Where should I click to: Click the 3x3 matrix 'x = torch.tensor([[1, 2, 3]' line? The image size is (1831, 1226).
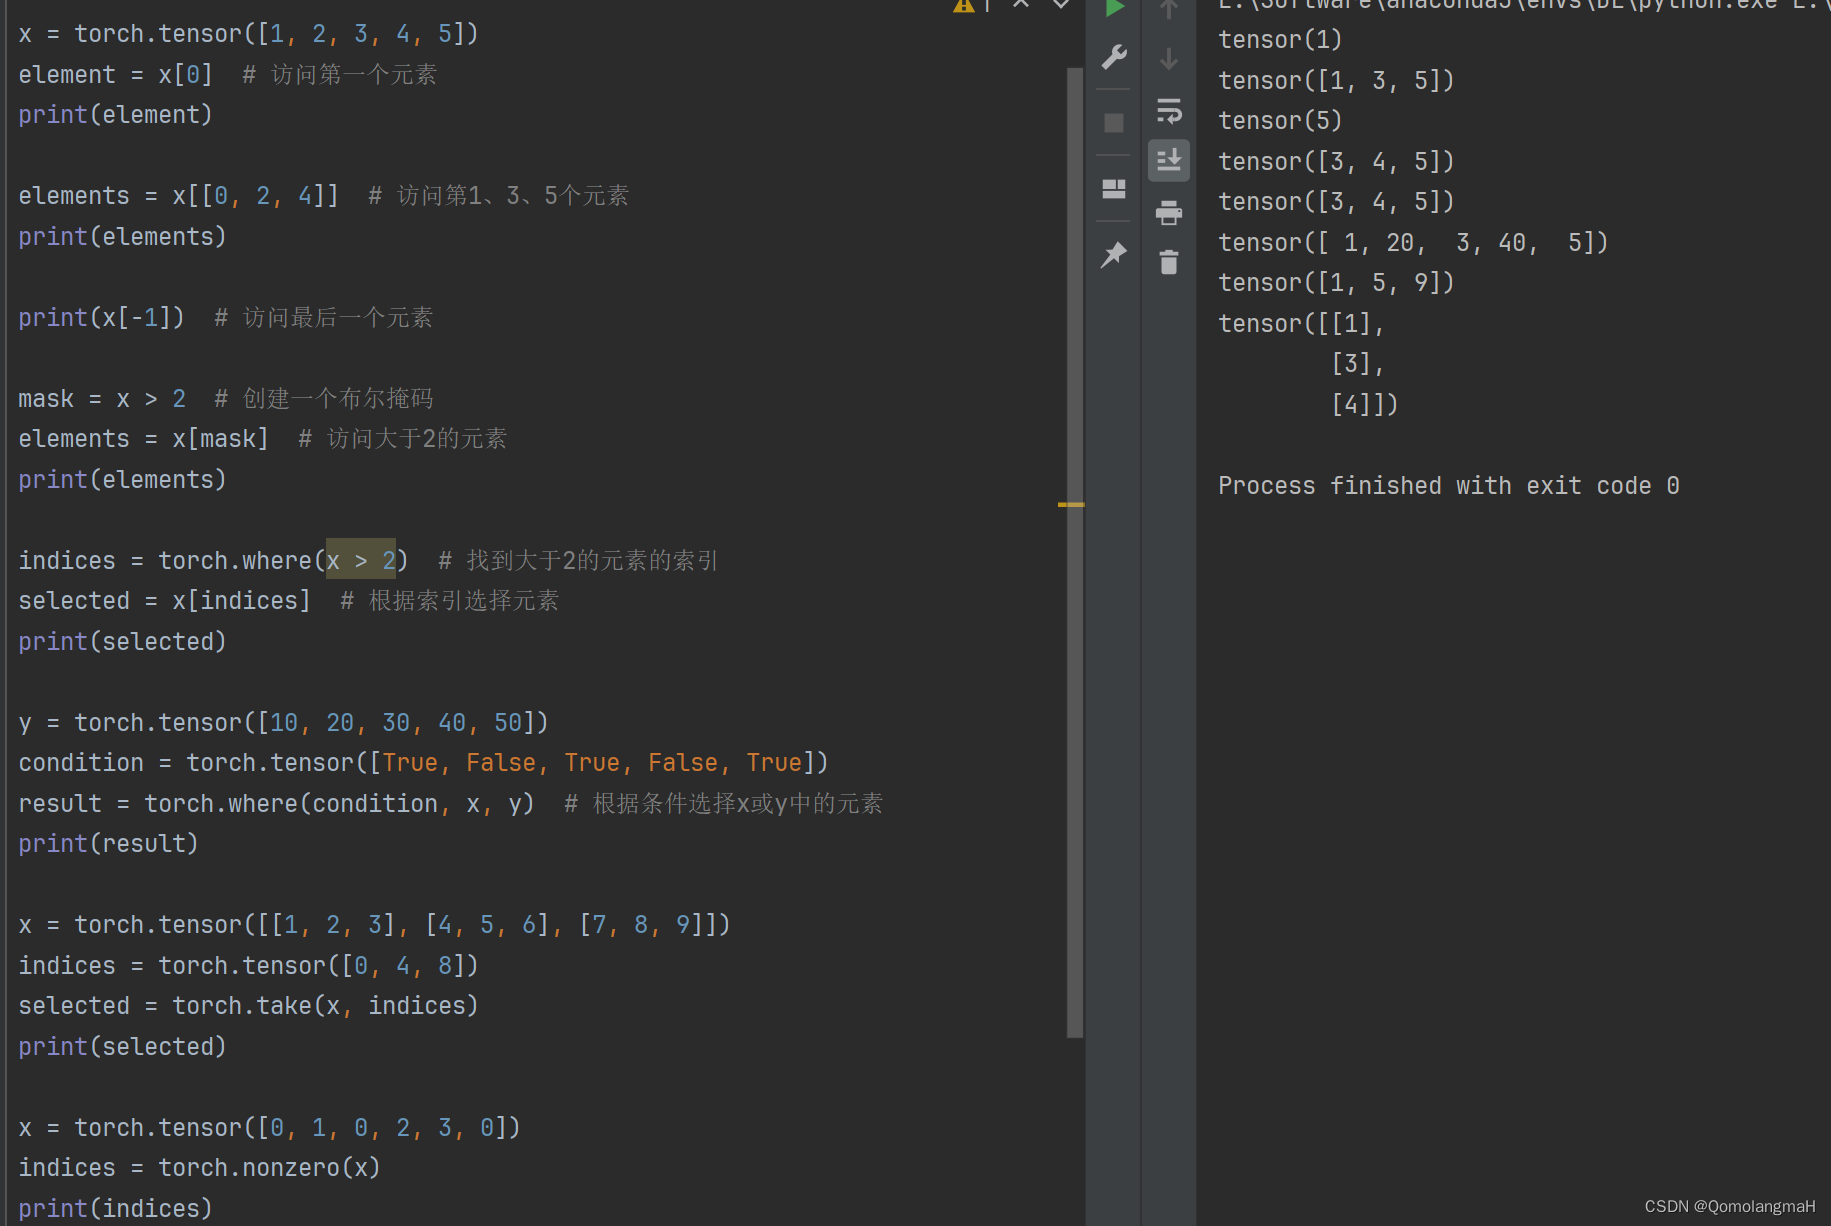coord(375,925)
